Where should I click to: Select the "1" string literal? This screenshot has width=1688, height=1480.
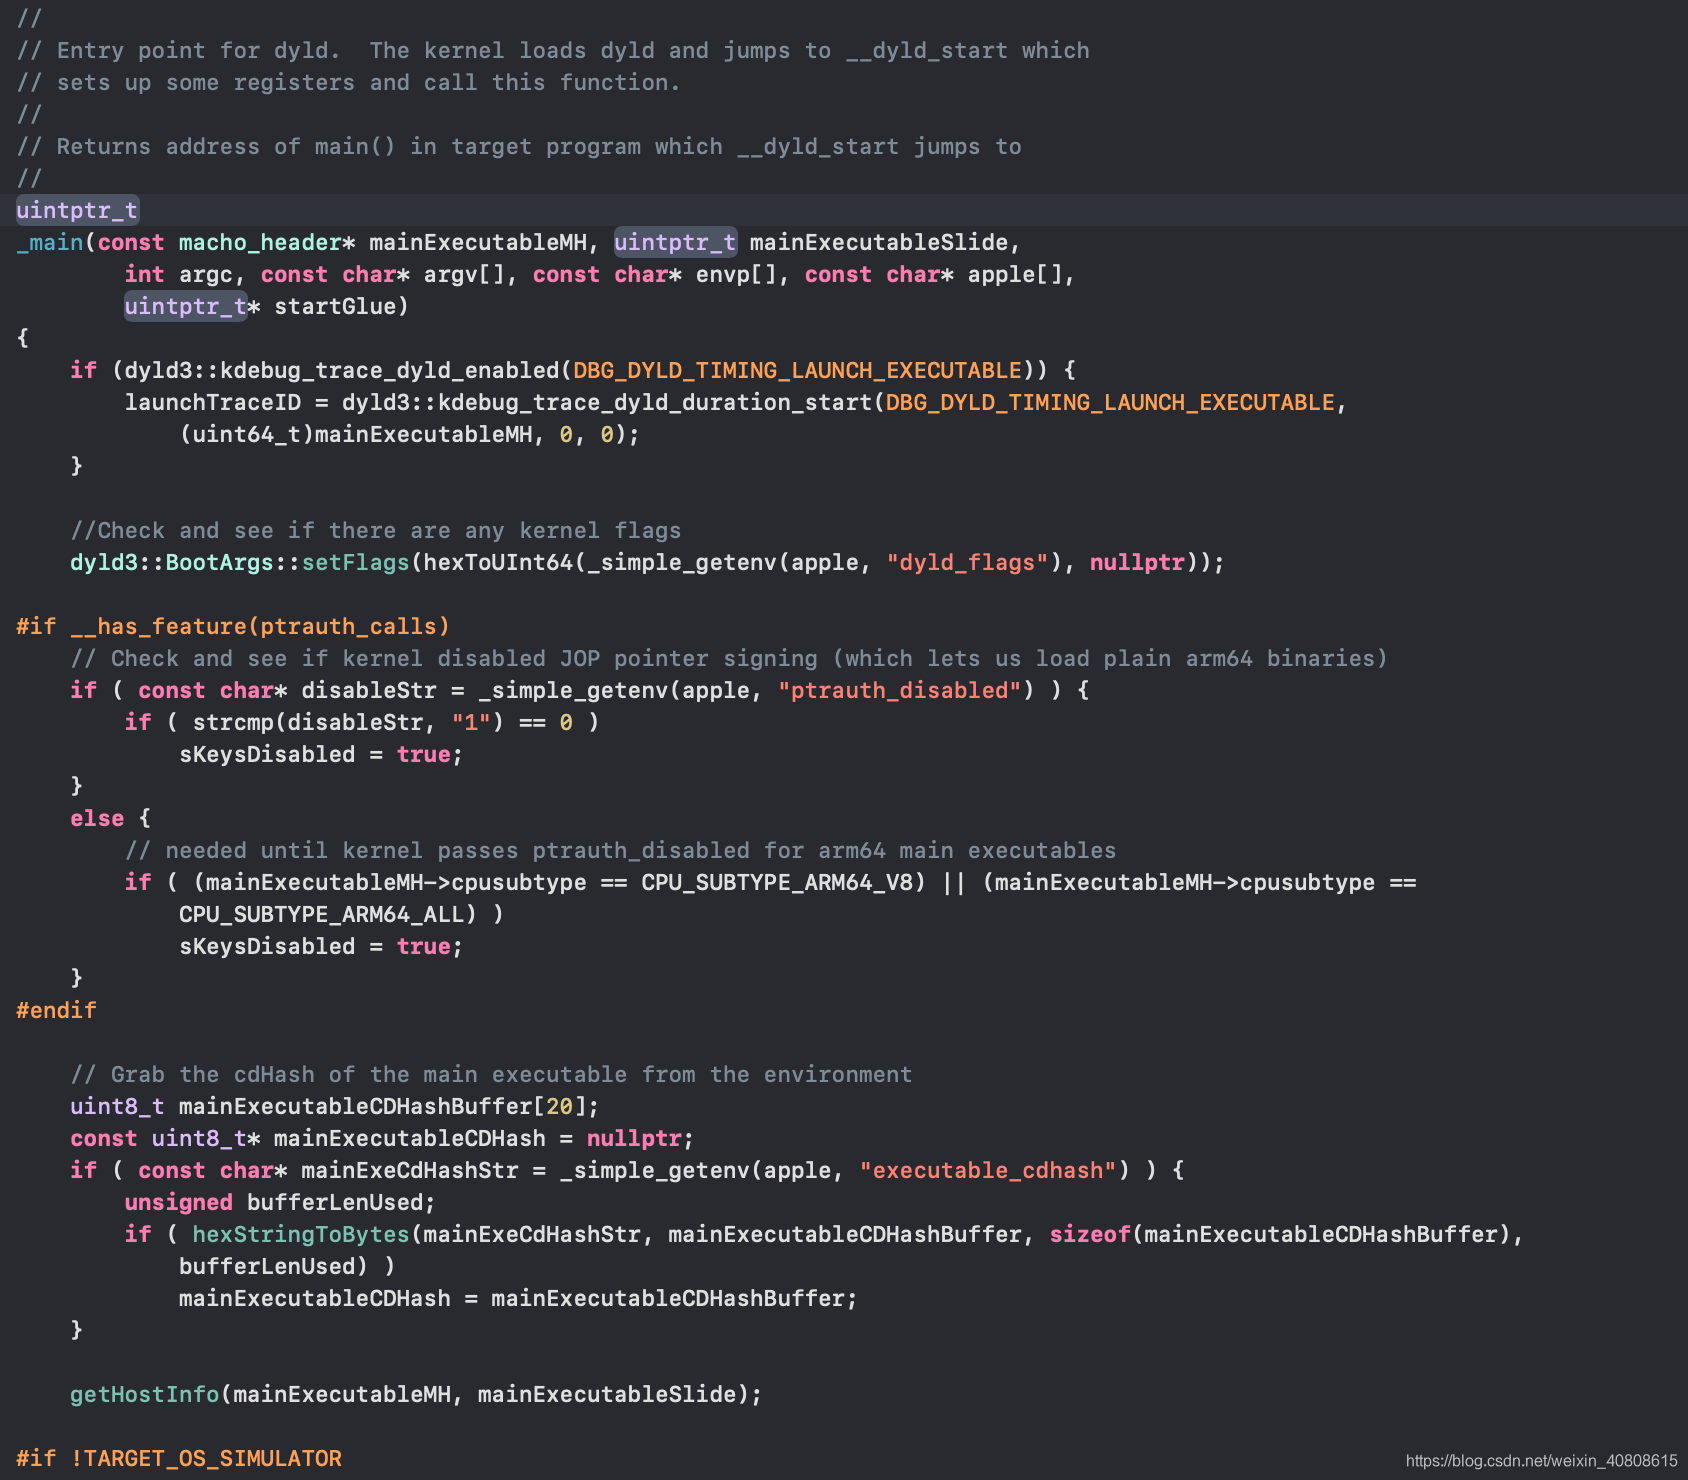471,722
